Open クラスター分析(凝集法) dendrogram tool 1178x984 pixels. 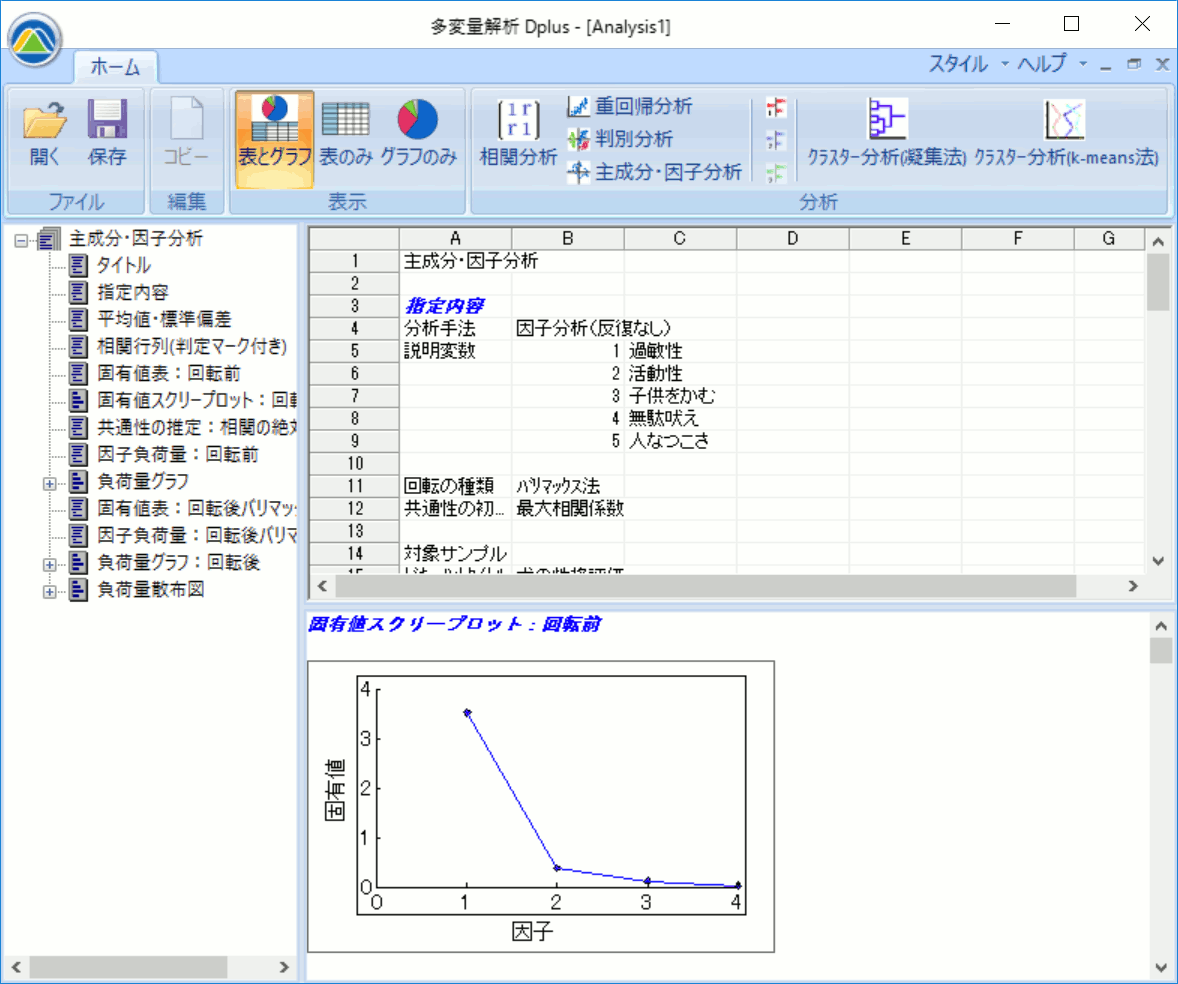(x=887, y=133)
